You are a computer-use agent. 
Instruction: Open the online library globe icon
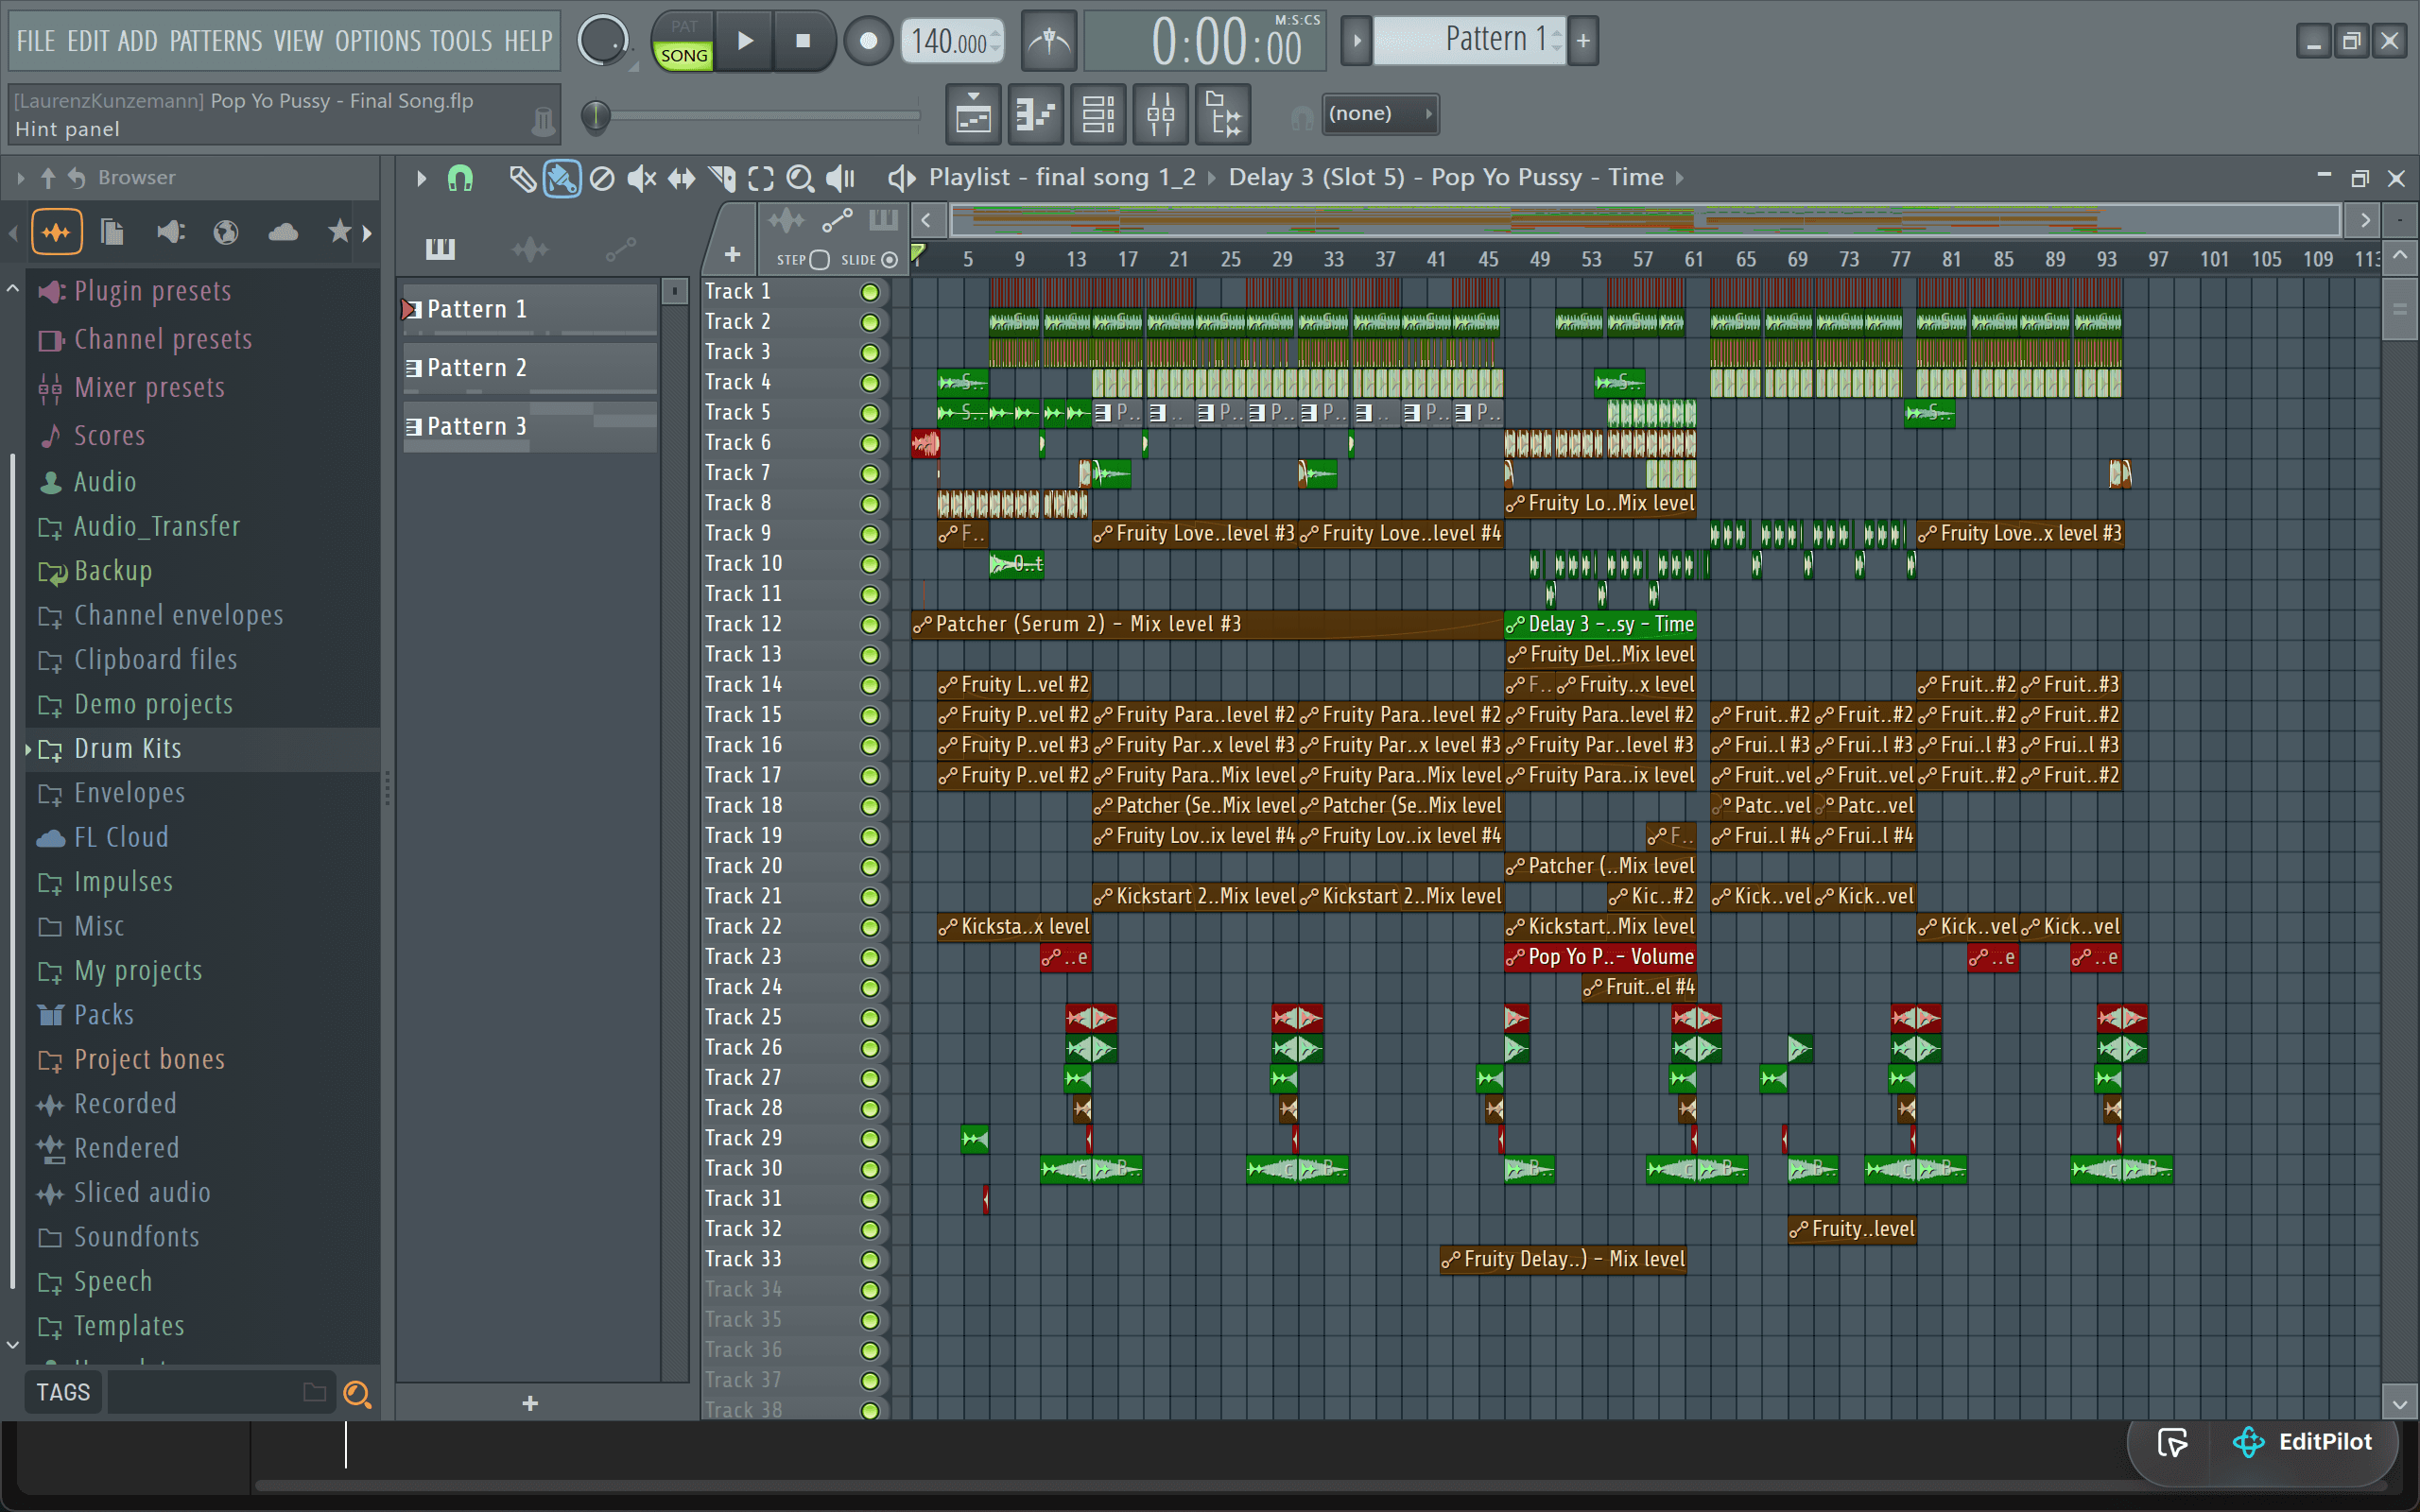click(226, 232)
